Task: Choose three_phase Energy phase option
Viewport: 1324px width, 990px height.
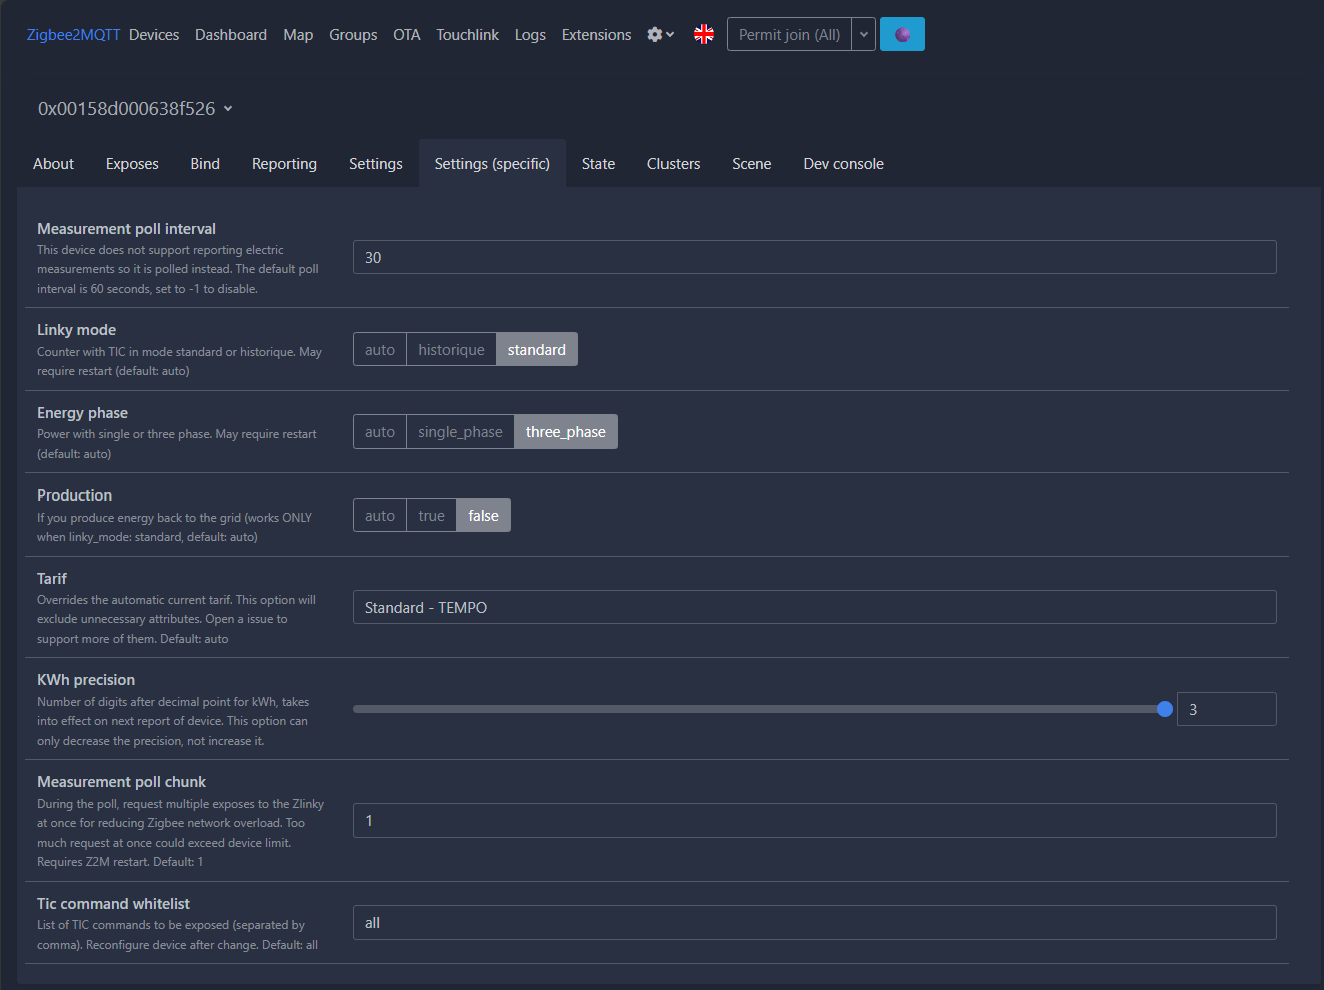Action: [x=565, y=432]
